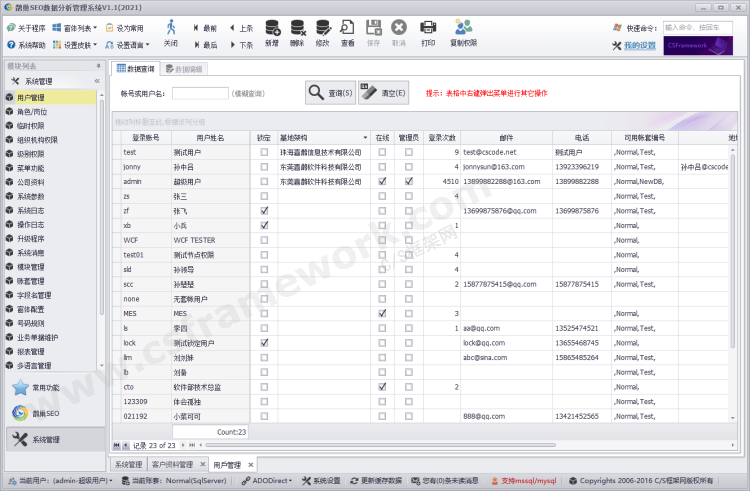750x491 pixels.
Task: Switch to 数据查询 tab
Action: (136, 69)
